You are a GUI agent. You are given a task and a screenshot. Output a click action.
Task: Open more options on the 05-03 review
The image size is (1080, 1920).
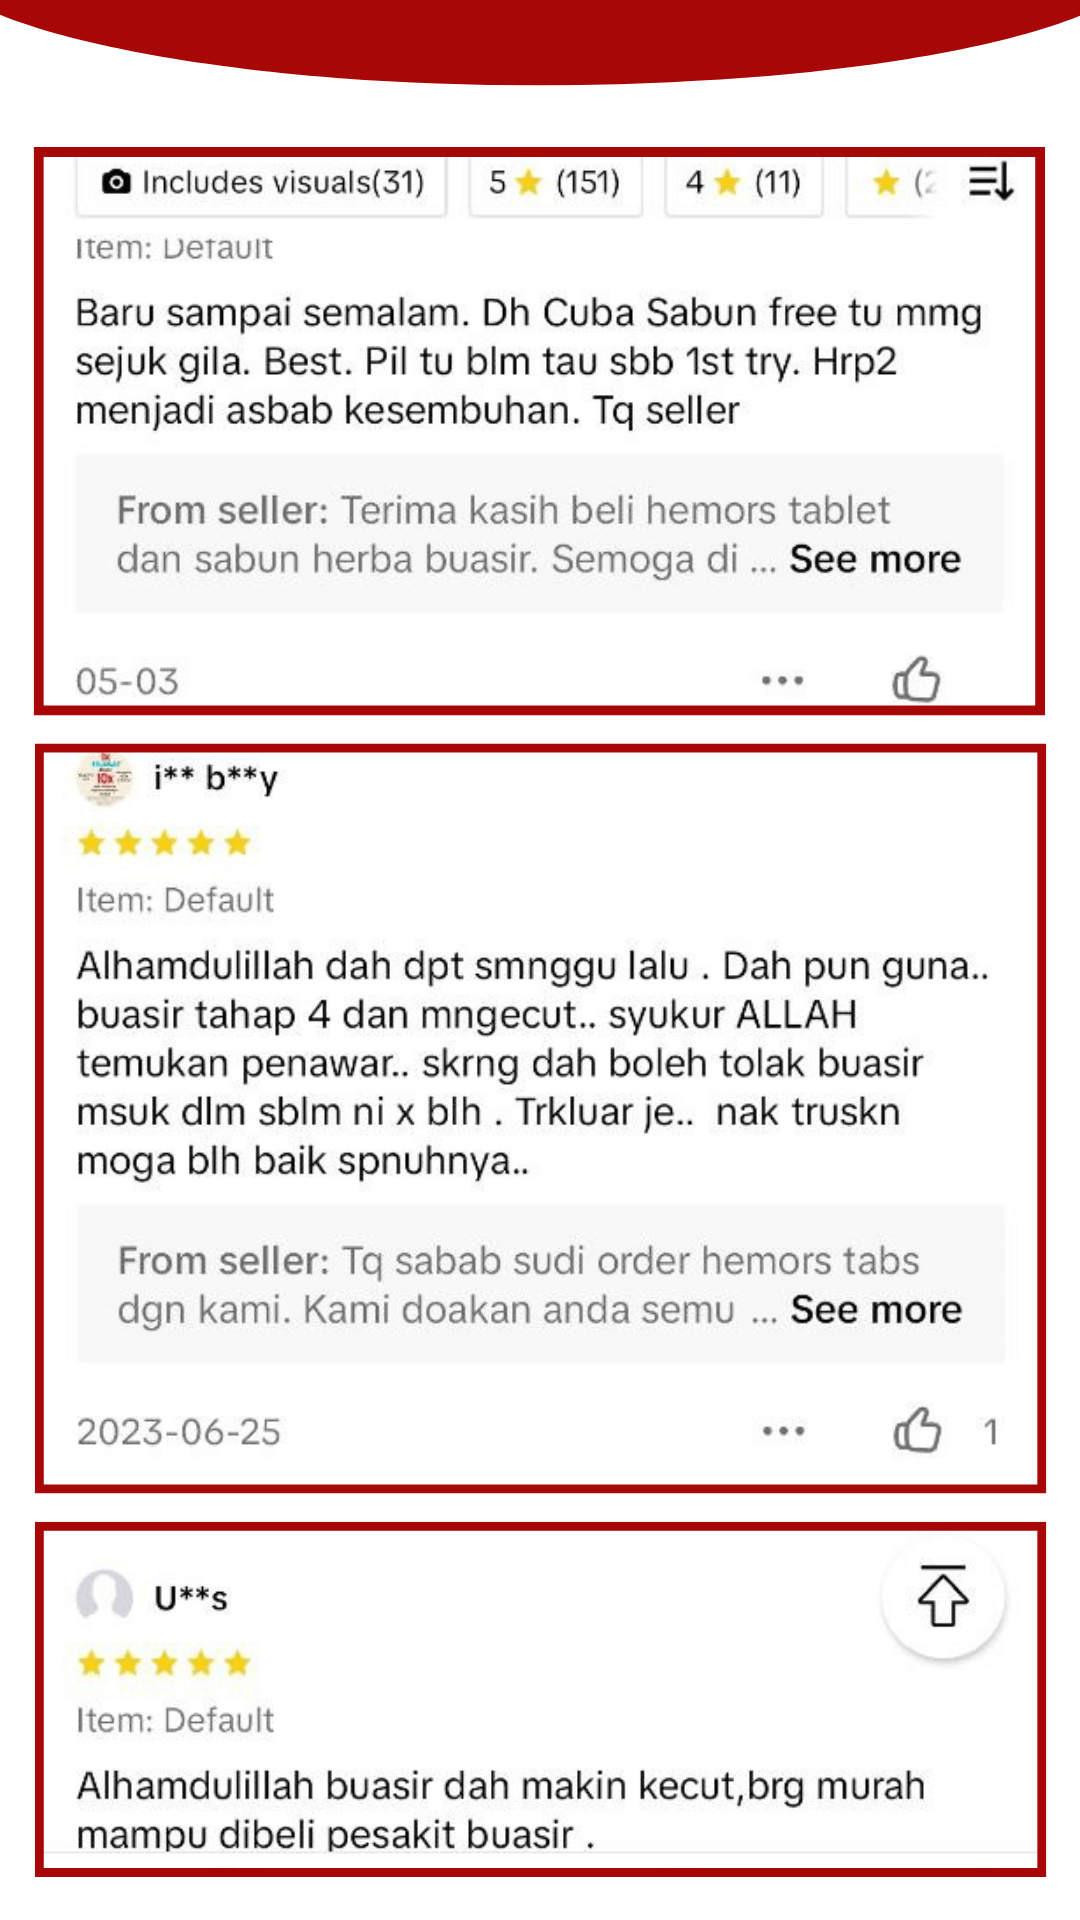(x=782, y=681)
